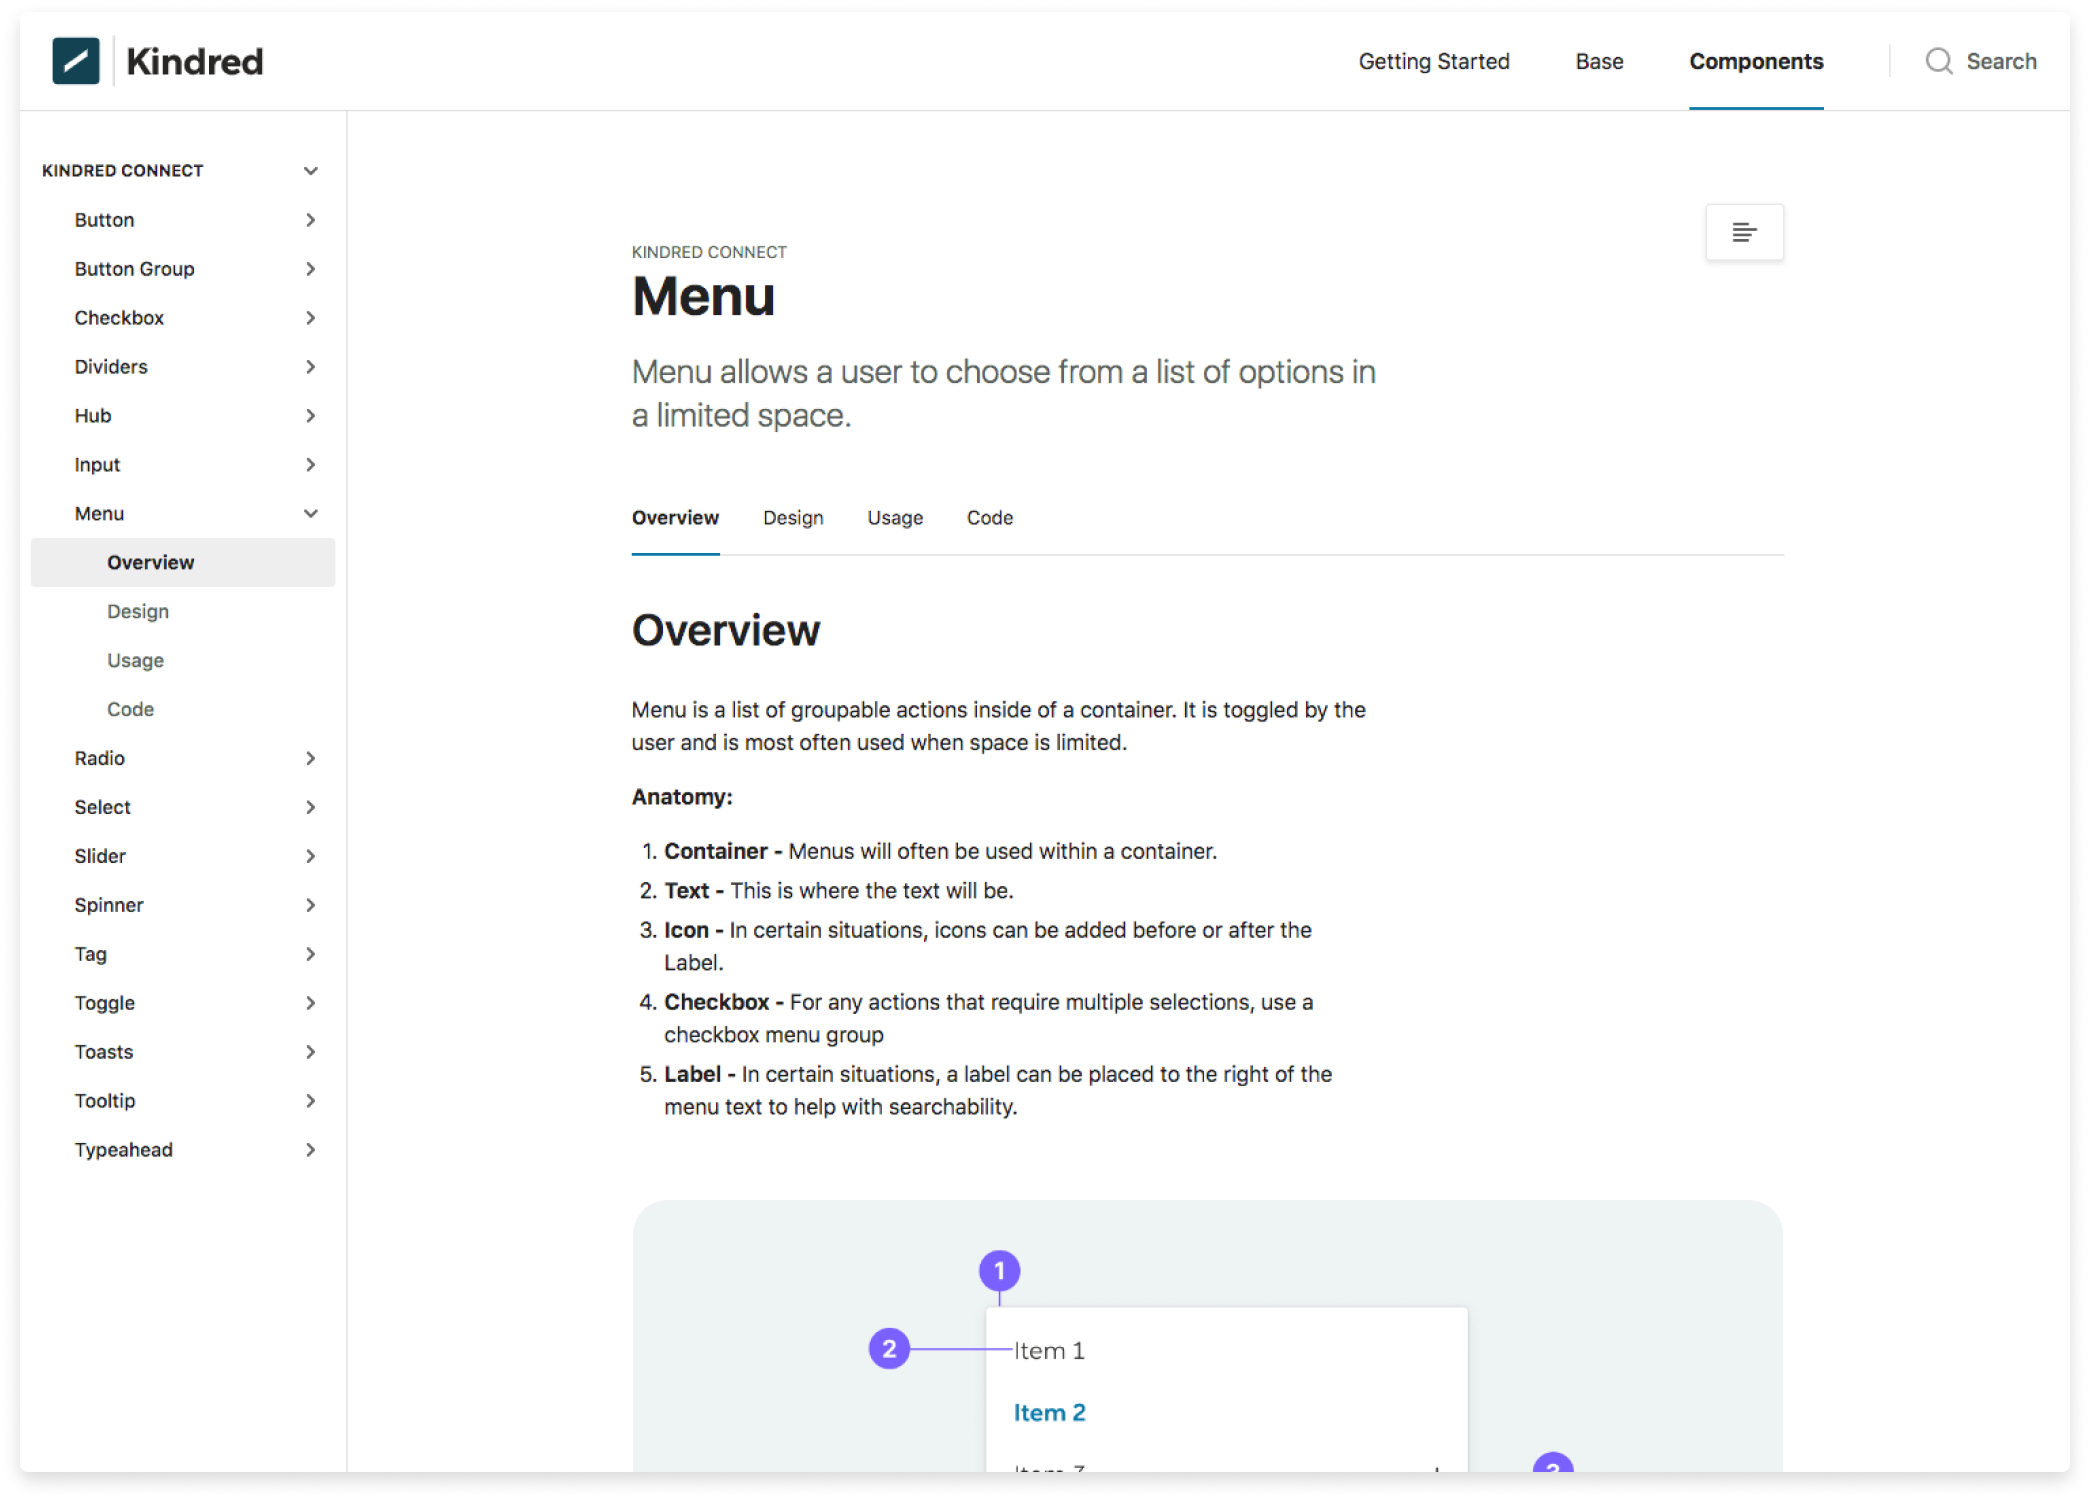Expand the Button chevron in sidebar
The image size is (2090, 1500).
tap(310, 220)
